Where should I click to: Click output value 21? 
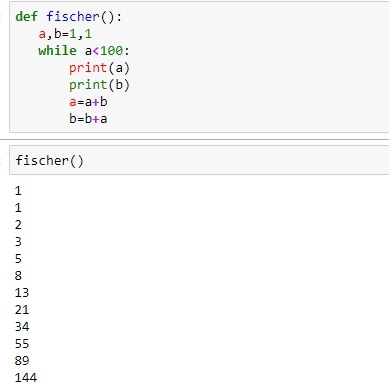[22, 310]
